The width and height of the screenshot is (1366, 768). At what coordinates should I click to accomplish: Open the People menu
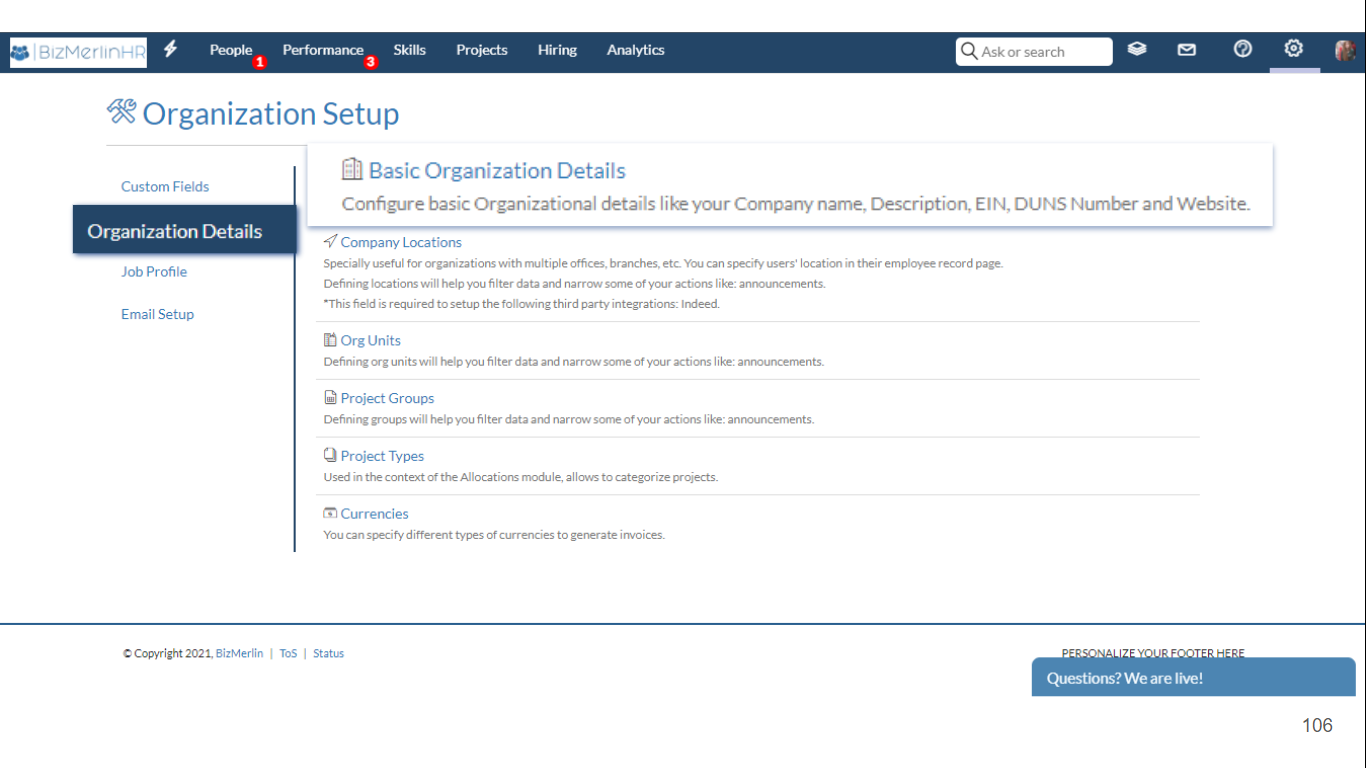coord(231,49)
